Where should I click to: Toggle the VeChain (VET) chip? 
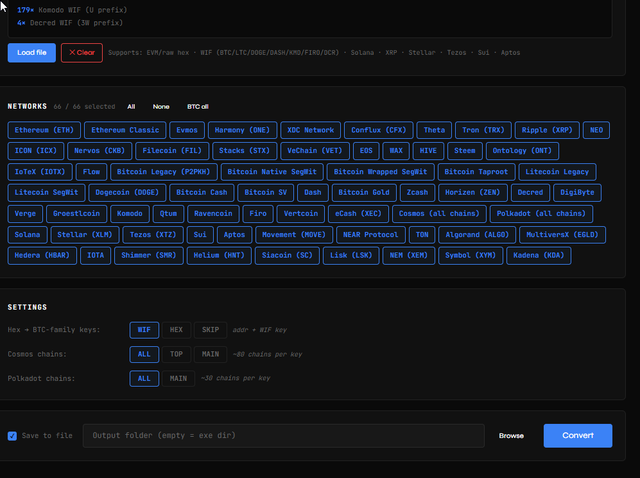314,151
